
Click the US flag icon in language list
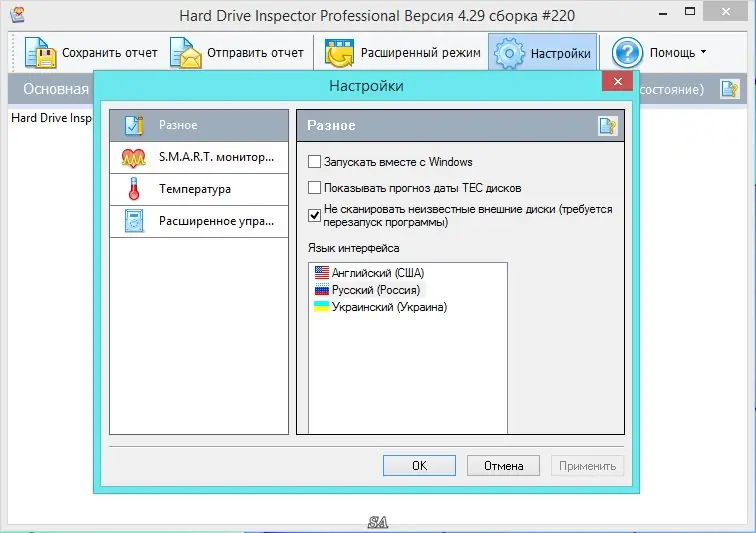tap(322, 273)
